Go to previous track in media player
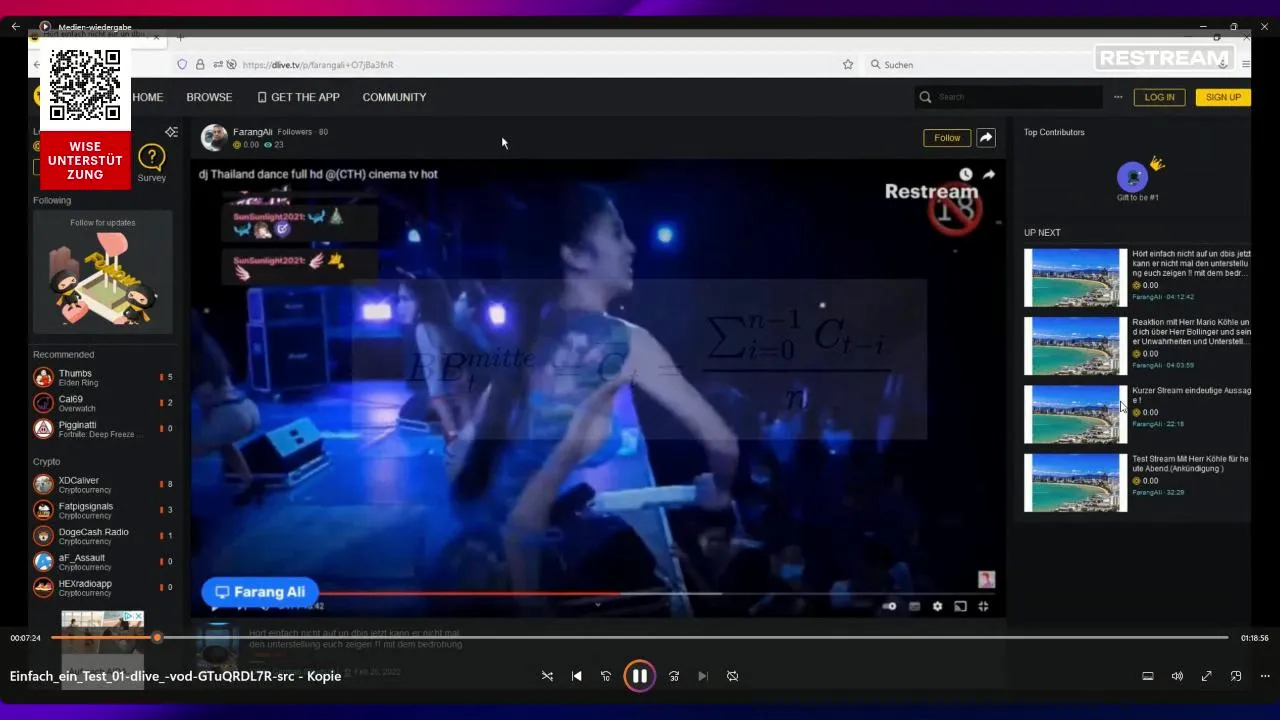 click(x=576, y=676)
